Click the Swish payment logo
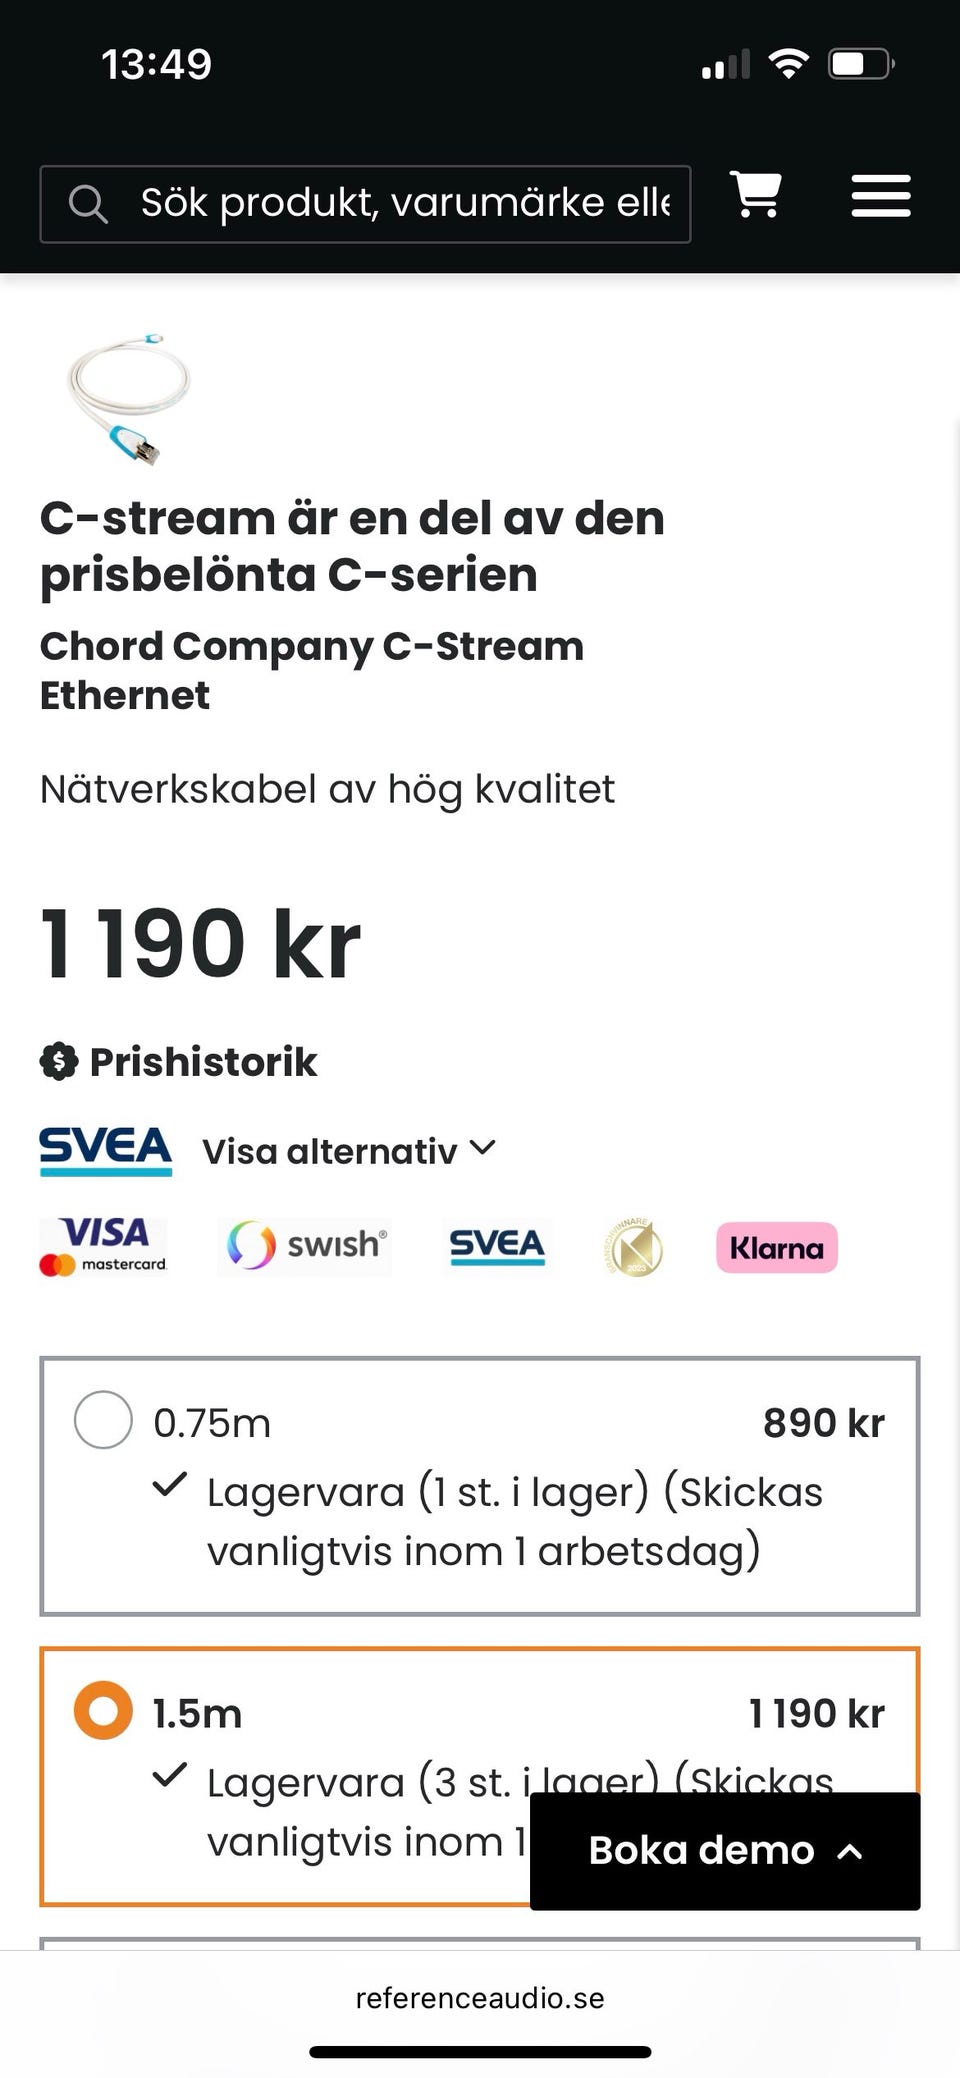This screenshot has width=960, height=2078. (x=305, y=1246)
